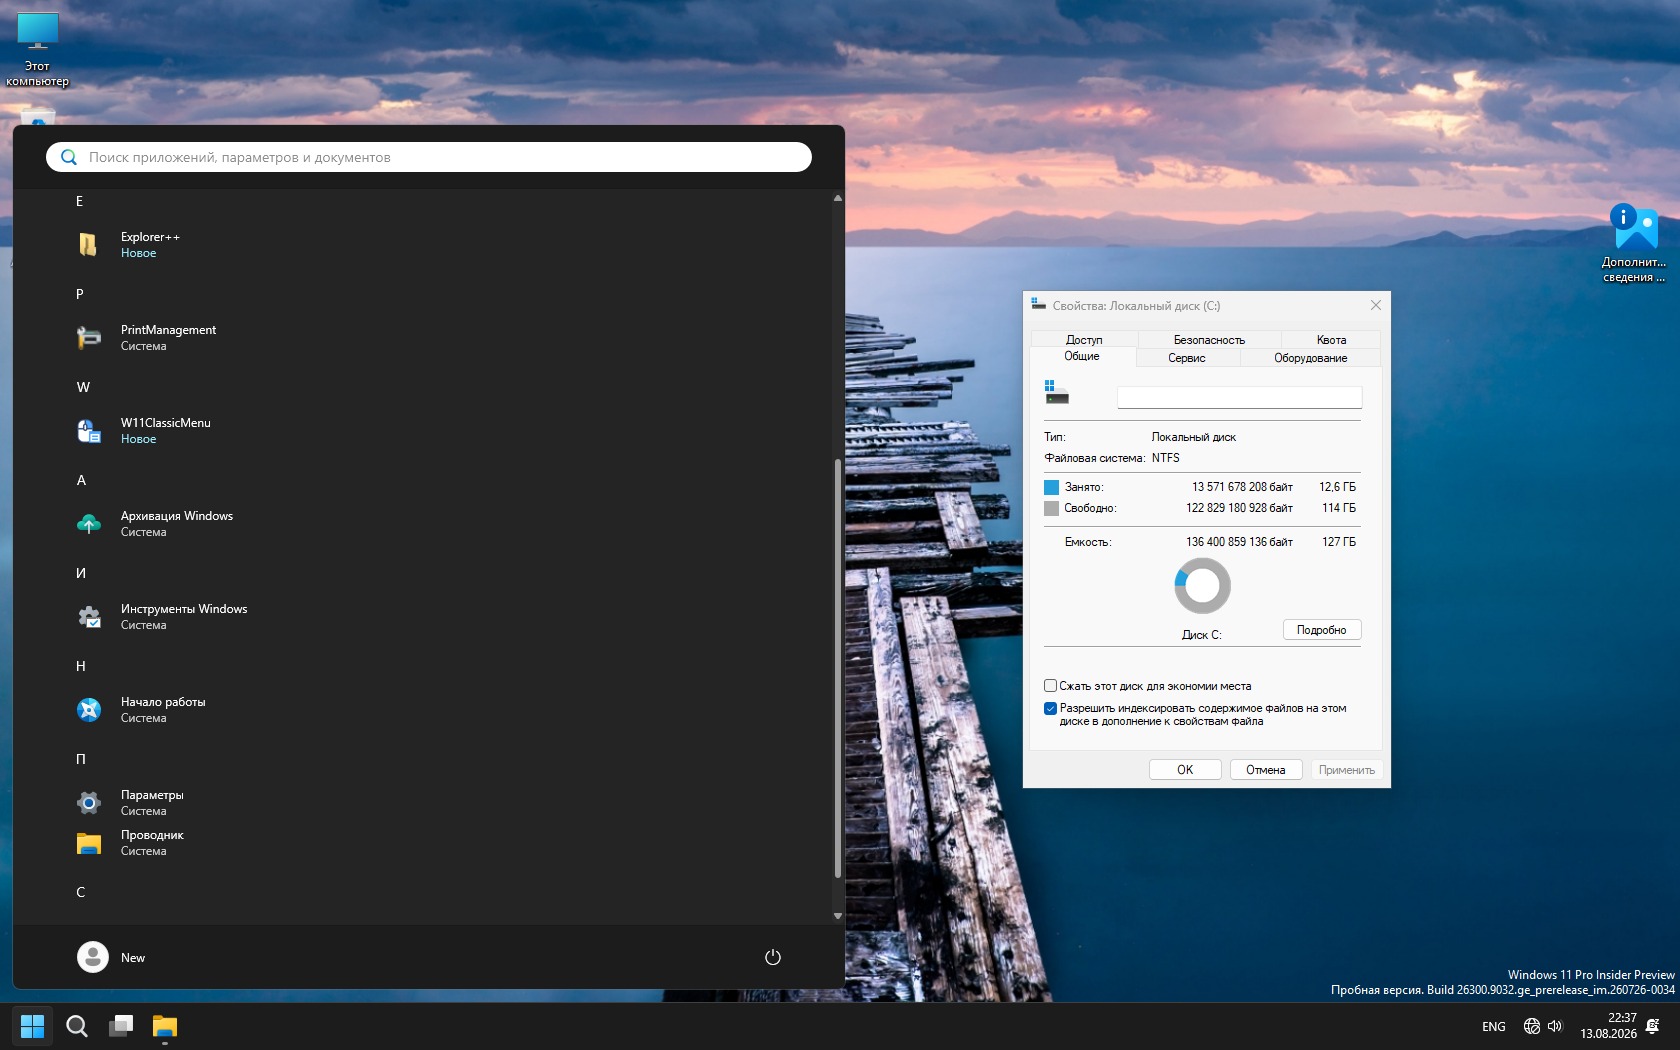Viewport: 1680px width, 1050px height.
Task: Click the app list scroll up arrow
Action: click(838, 198)
